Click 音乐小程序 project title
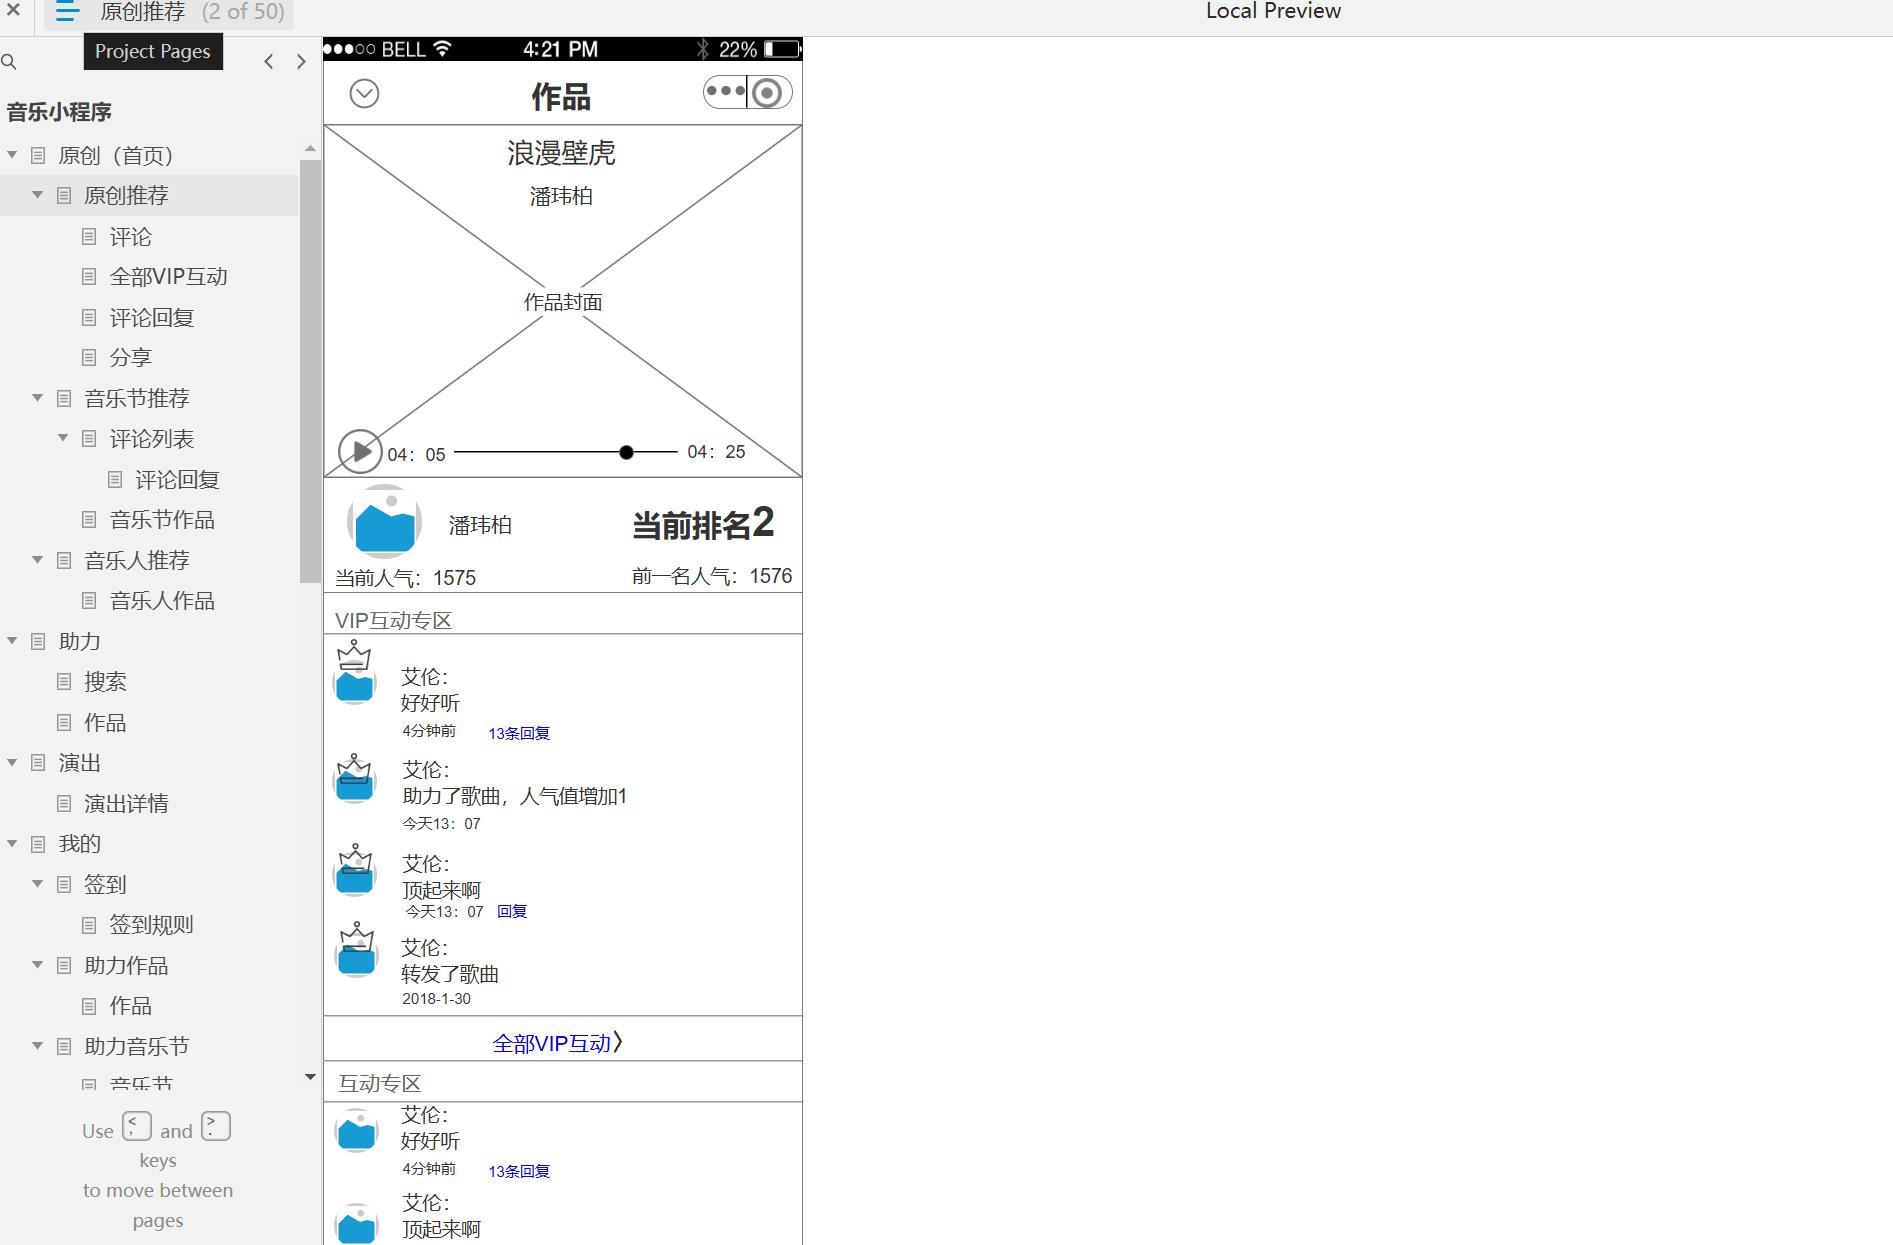This screenshot has width=1893, height=1245. (59, 112)
